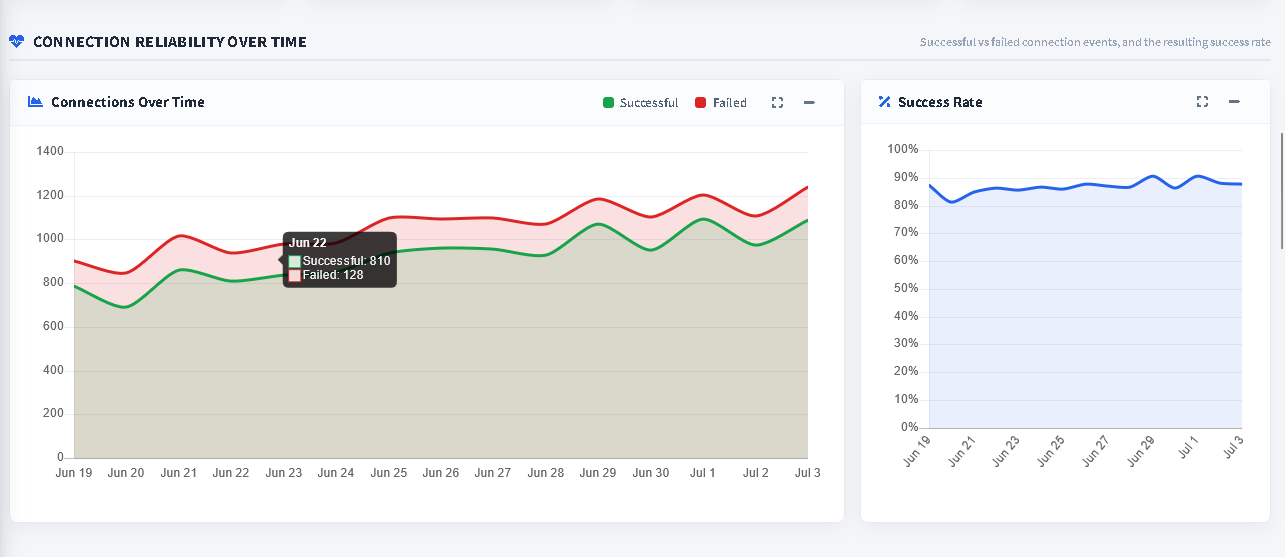This screenshot has height=557, width=1285.
Task: Click 'Failed: 128' in the tooltip
Action: pos(326,275)
